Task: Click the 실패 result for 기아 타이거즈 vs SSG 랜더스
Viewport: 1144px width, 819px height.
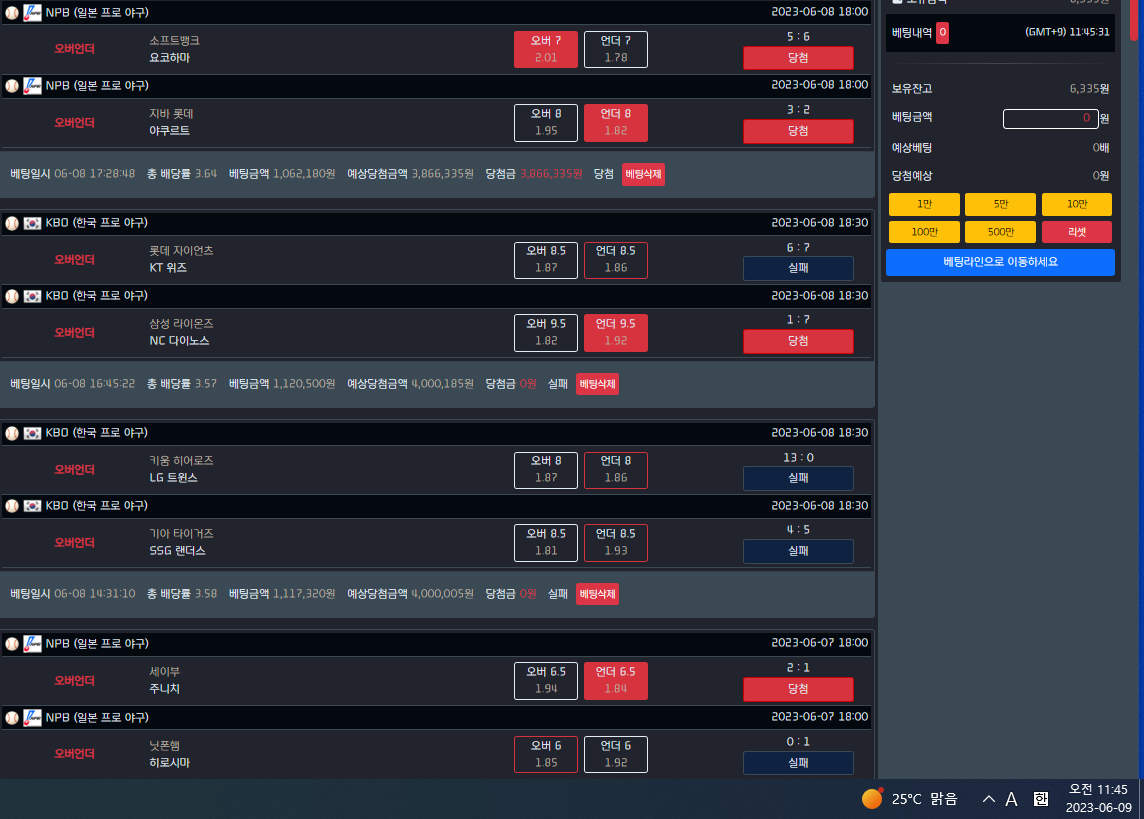Action: click(x=798, y=551)
